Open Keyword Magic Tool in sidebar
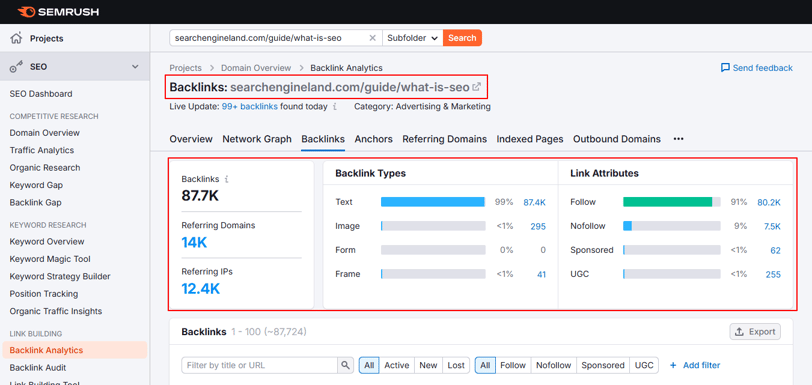The width and height of the screenshot is (812, 385). pyautogui.click(x=50, y=259)
